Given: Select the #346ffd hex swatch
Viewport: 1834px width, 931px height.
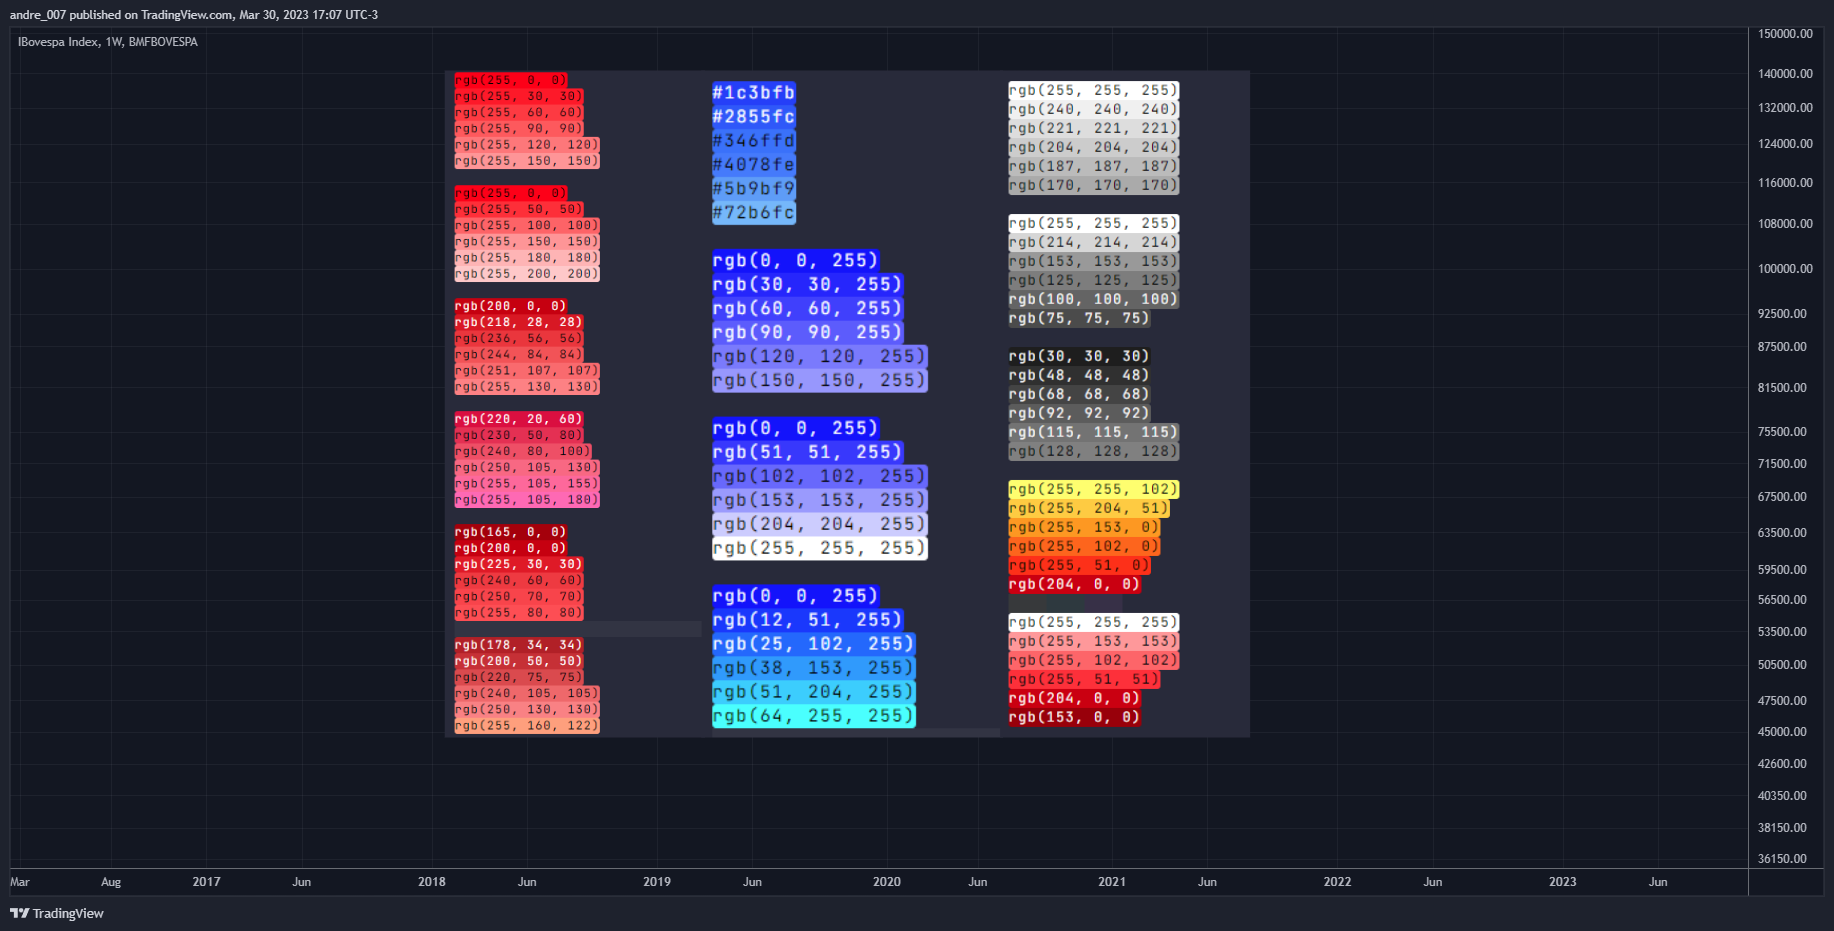Looking at the screenshot, I should (754, 140).
